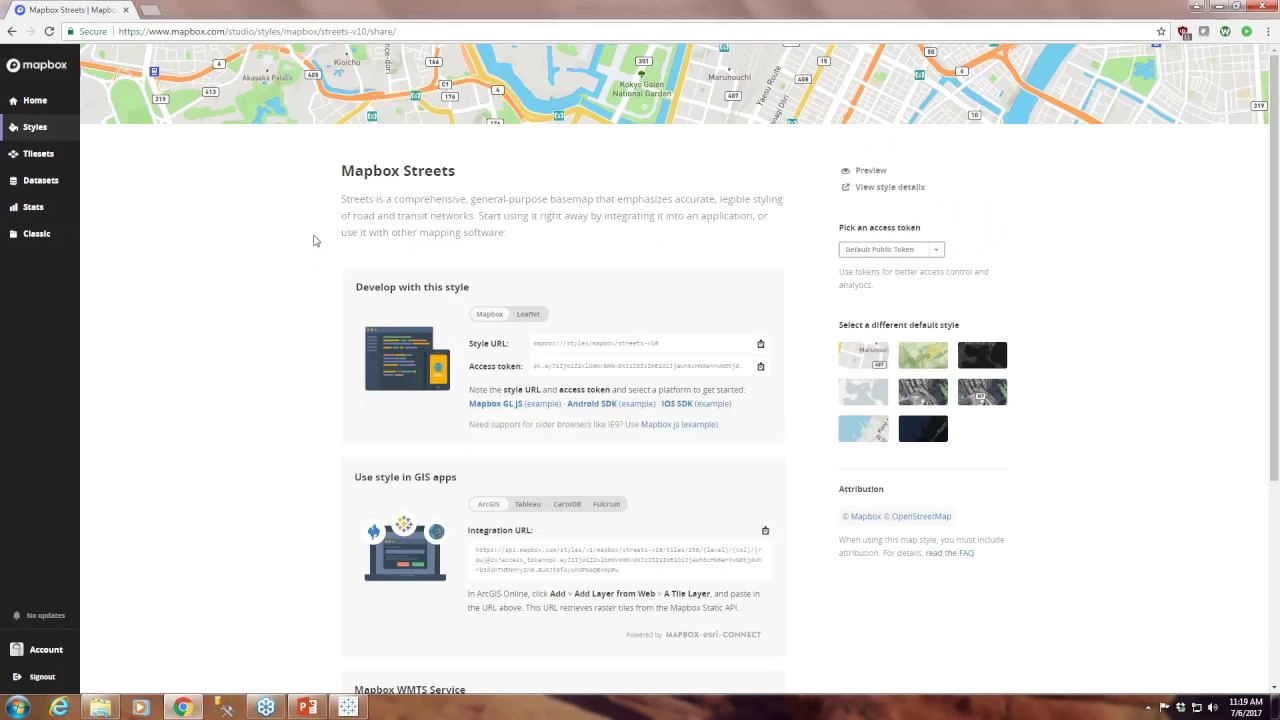Click the Preview eye icon
Image resolution: width=1280 pixels, height=720 pixels.
click(845, 170)
